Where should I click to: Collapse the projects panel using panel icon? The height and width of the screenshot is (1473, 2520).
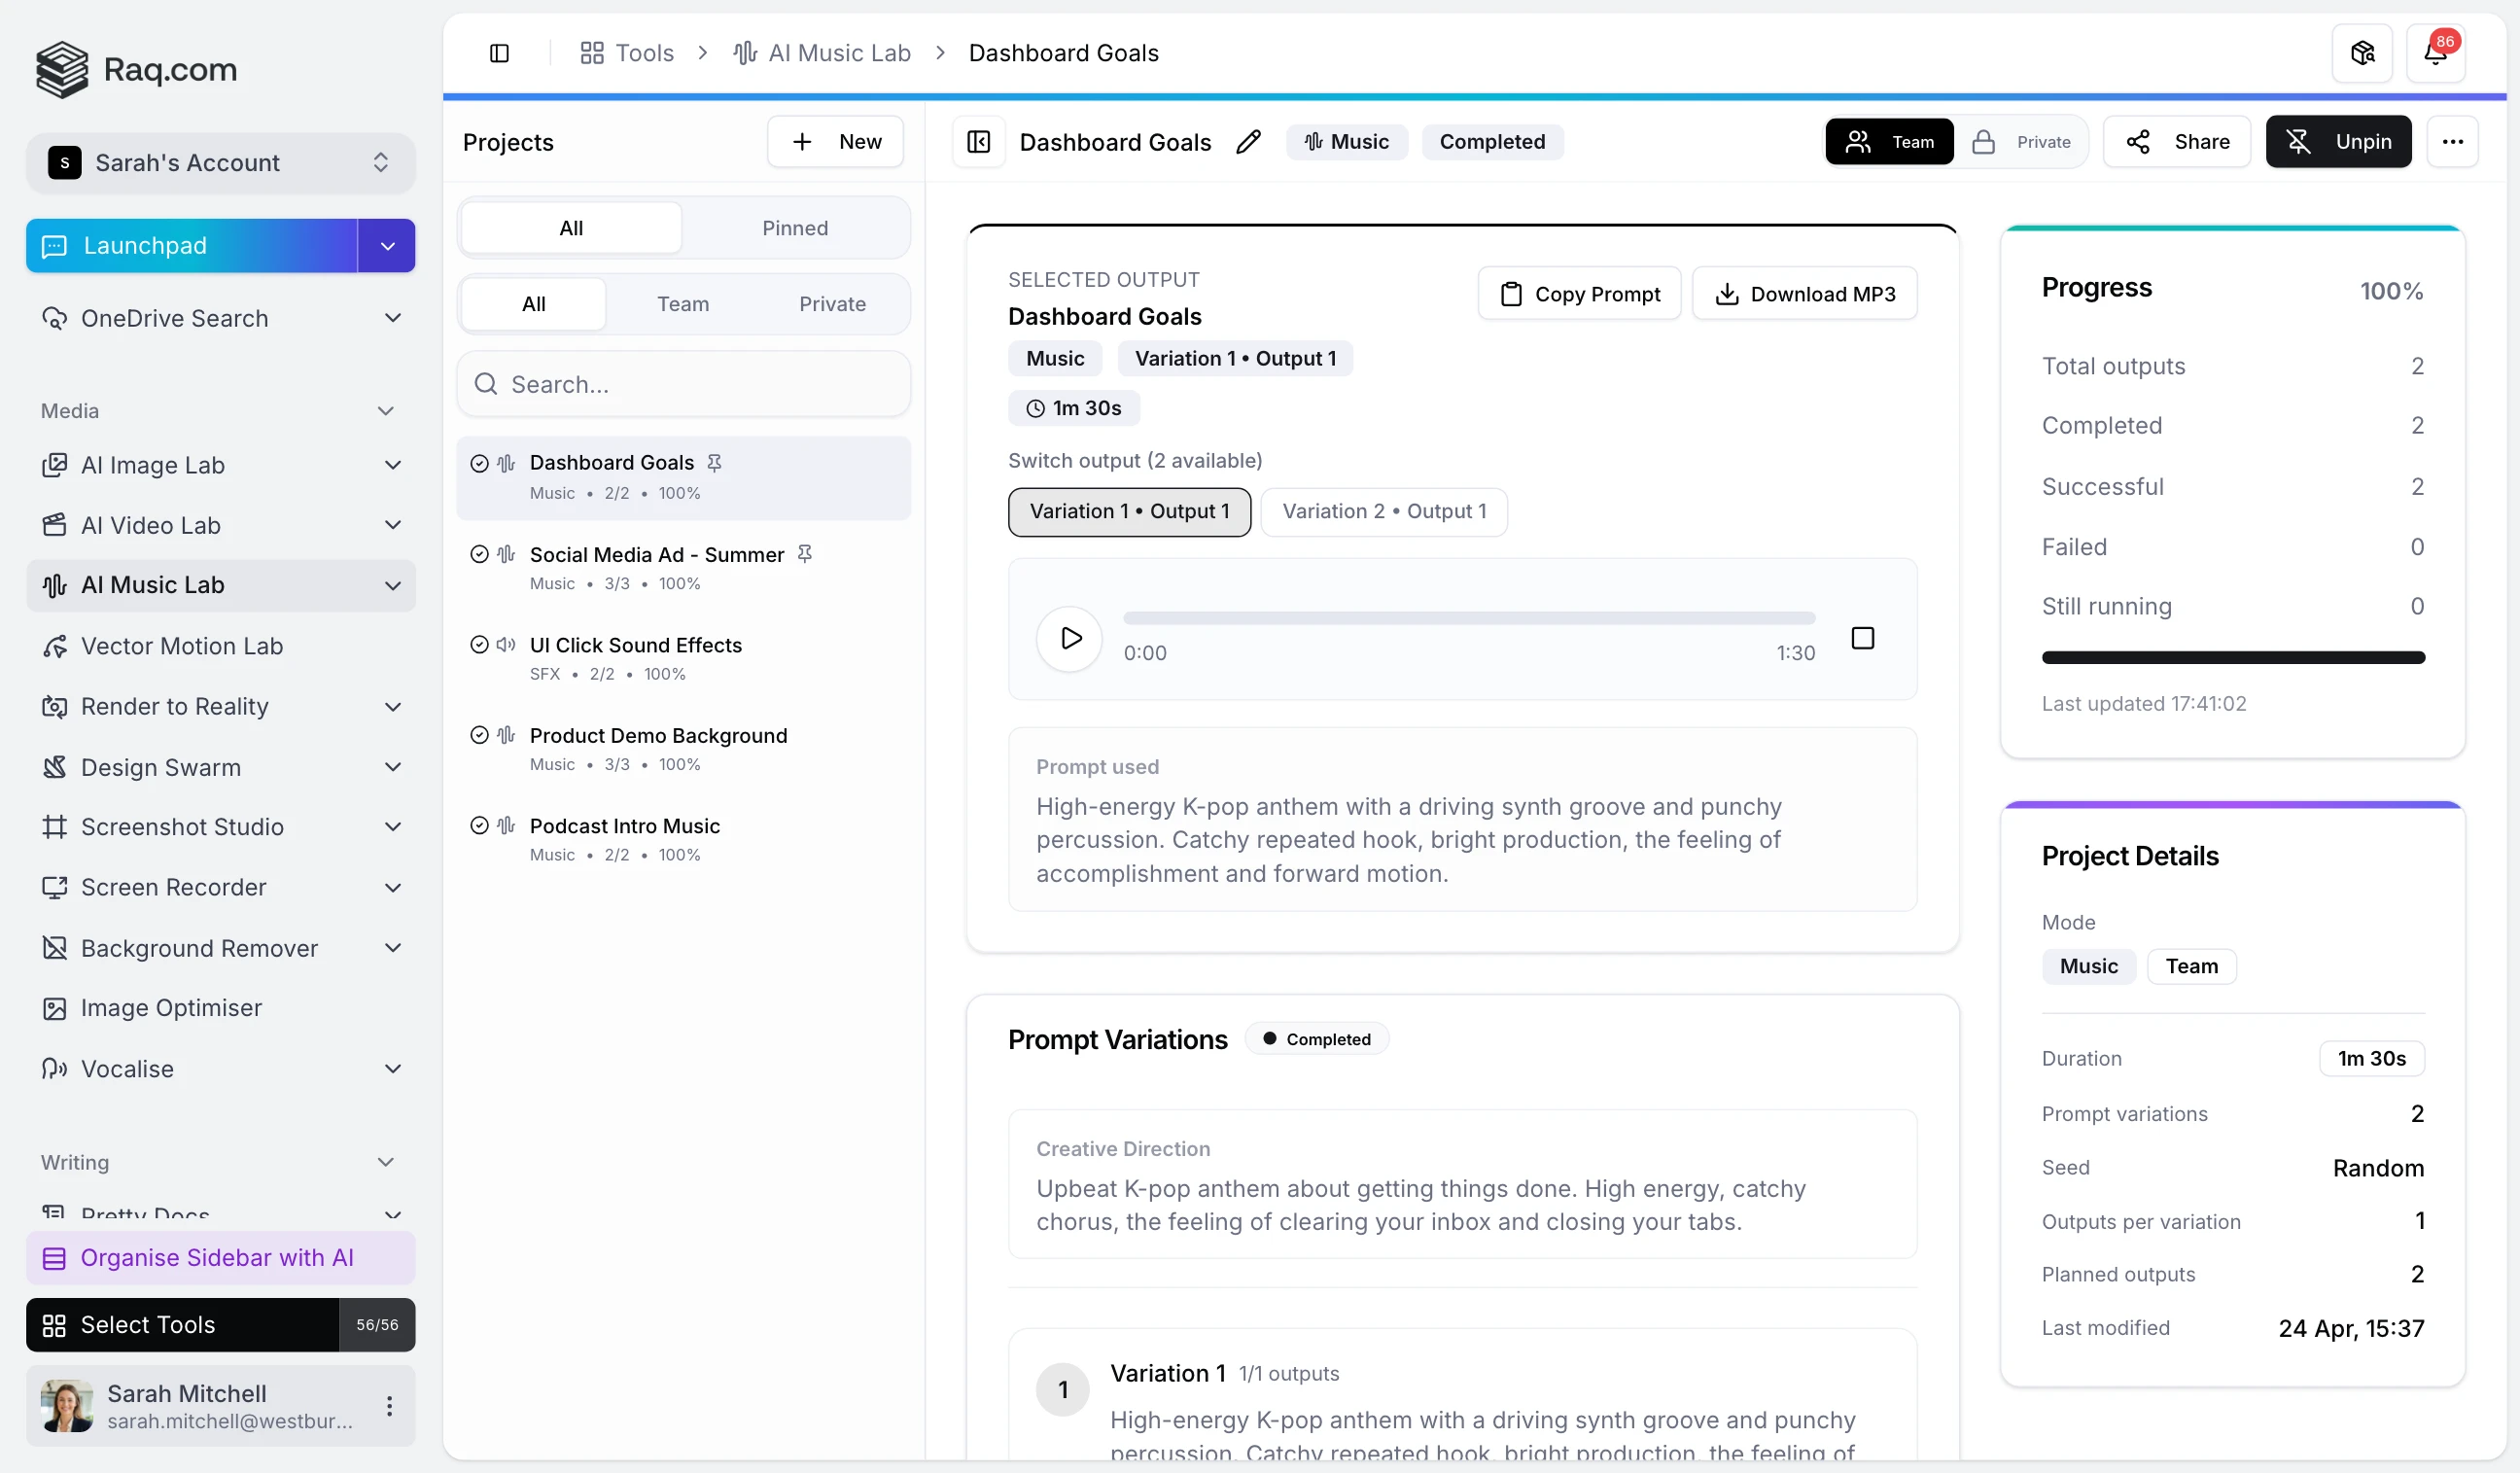click(x=979, y=142)
